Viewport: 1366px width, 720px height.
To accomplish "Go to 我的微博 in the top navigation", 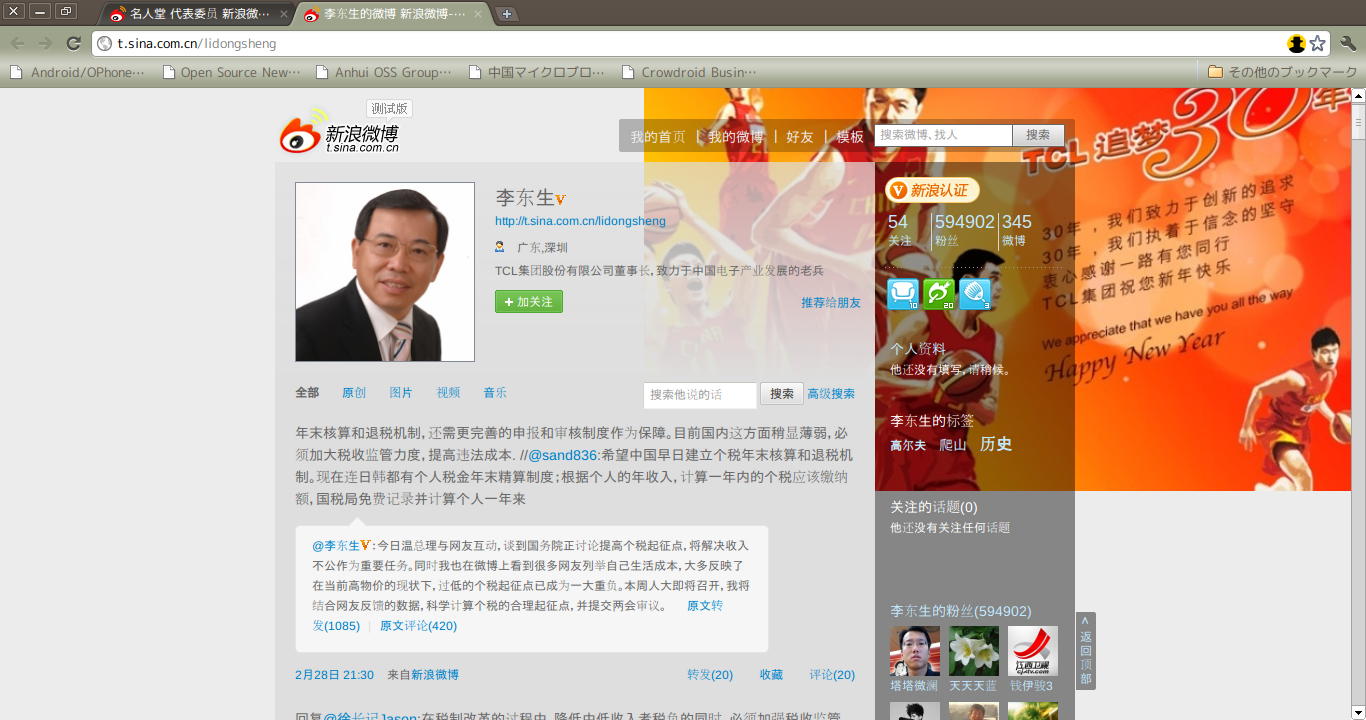I will [736, 137].
